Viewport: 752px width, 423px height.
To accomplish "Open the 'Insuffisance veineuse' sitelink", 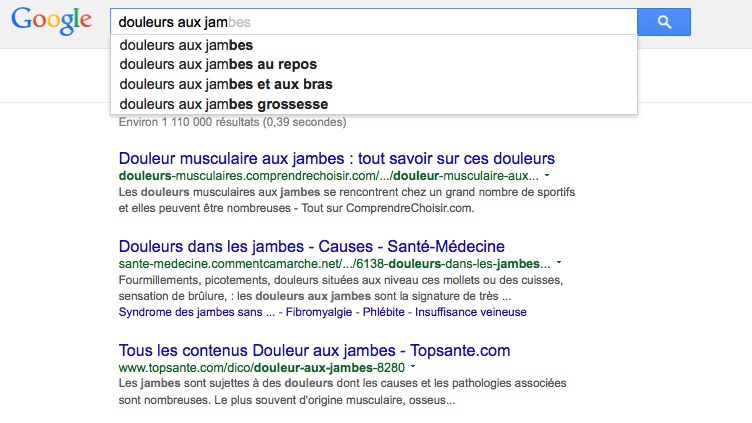I will [471, 312].
